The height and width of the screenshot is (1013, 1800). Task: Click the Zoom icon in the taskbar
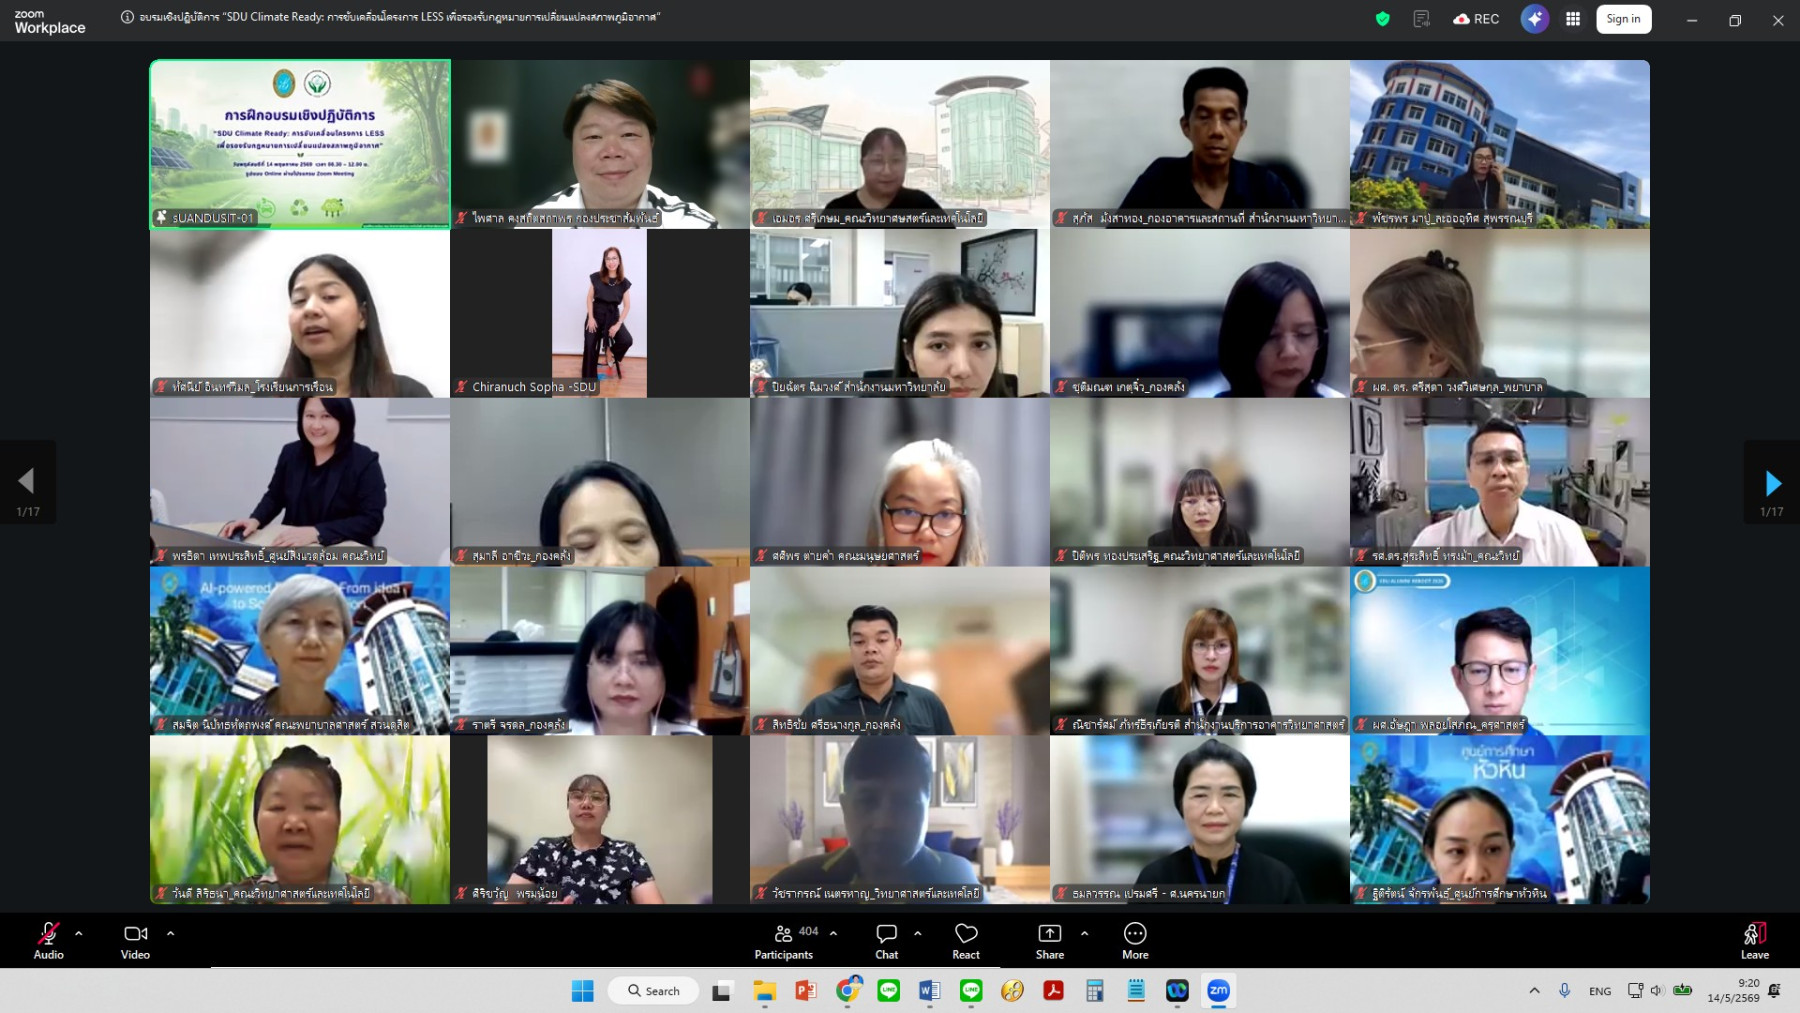click(x=1218, y=991)
